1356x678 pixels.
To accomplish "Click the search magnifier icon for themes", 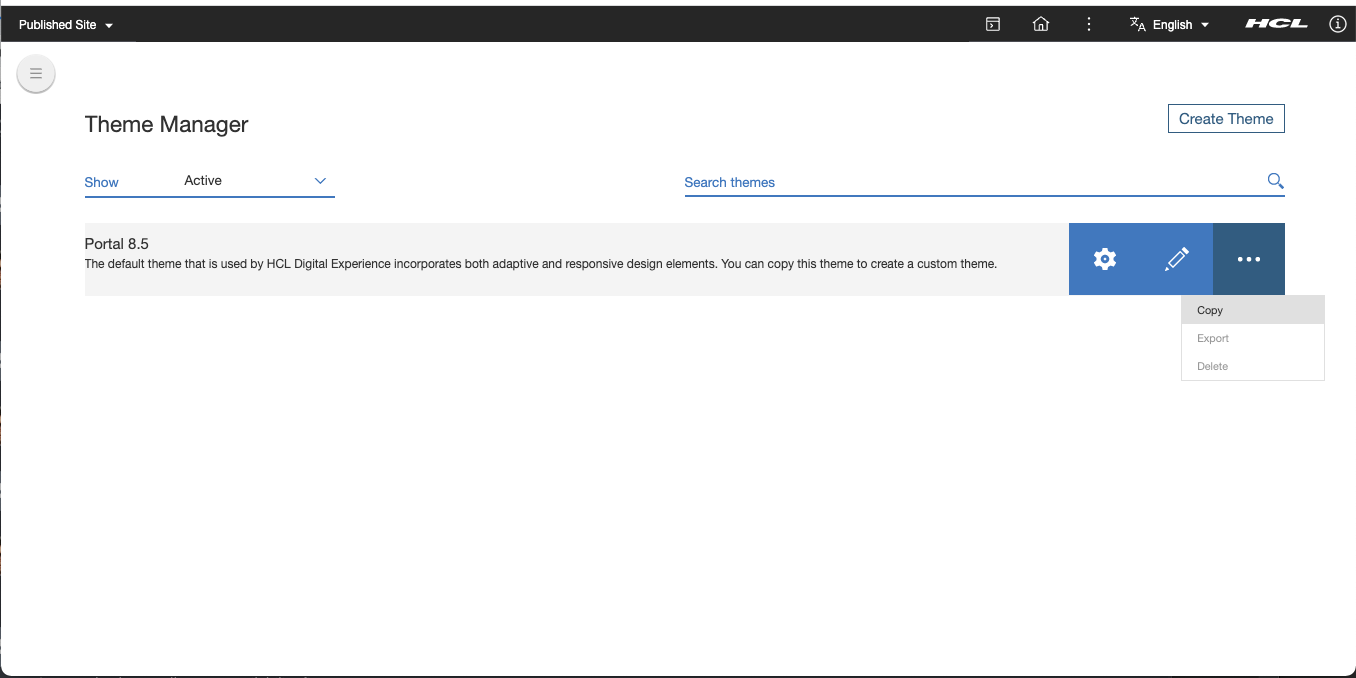I will (1275, 181).
